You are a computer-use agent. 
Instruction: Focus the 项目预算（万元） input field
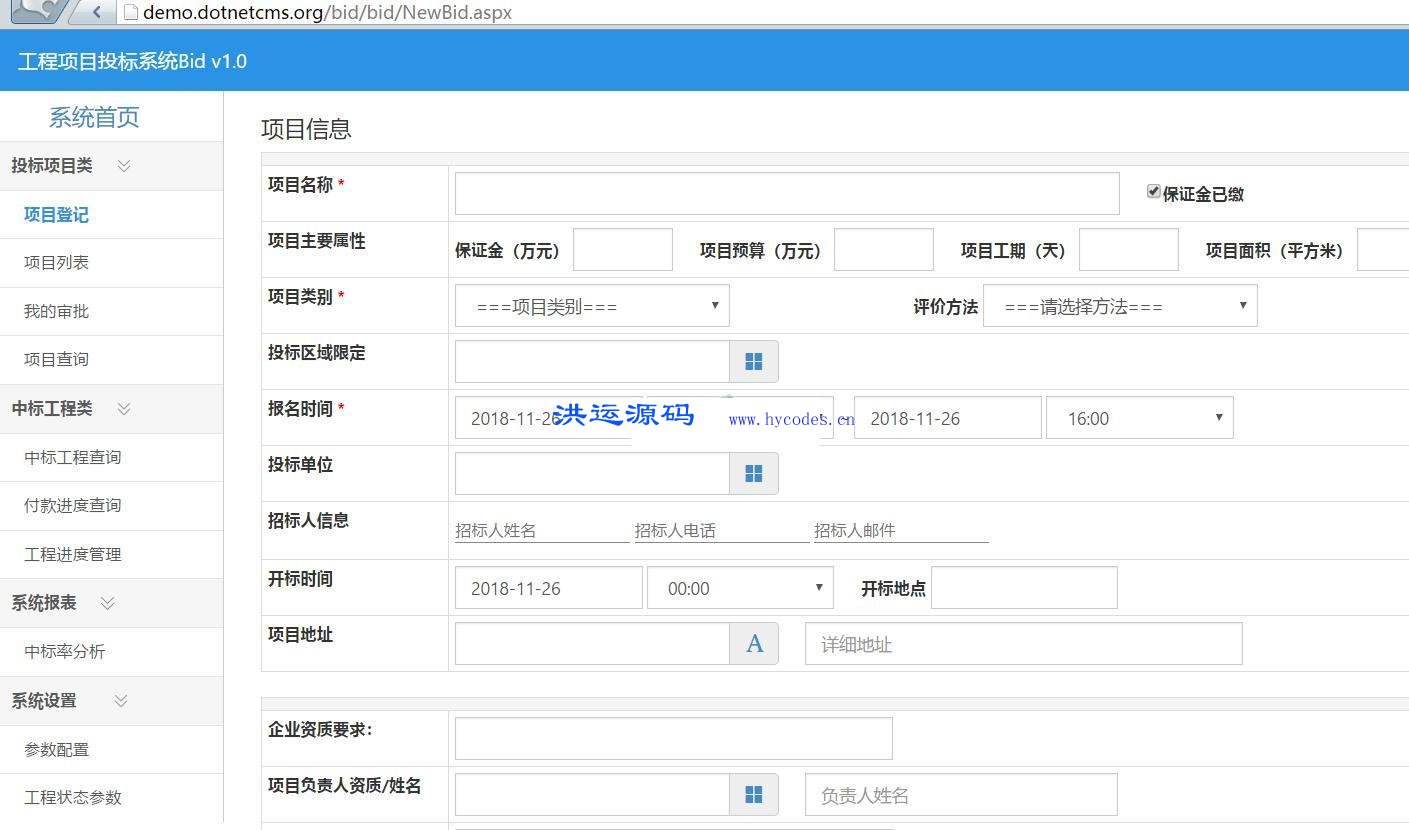(883, 249)
